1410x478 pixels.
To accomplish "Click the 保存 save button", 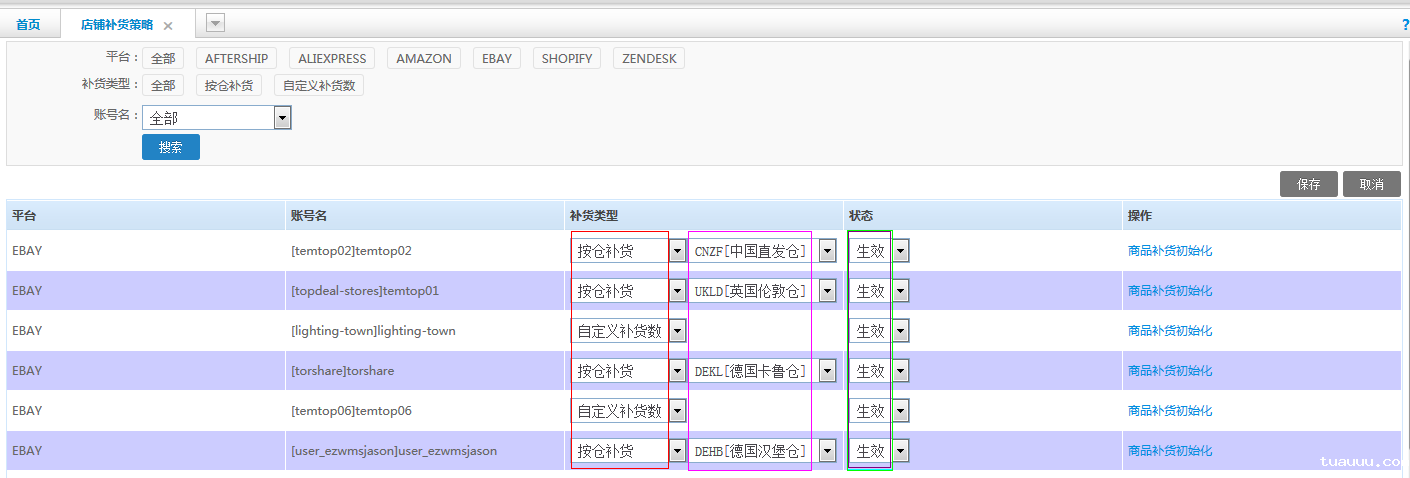I will [x=1309, y=184].
